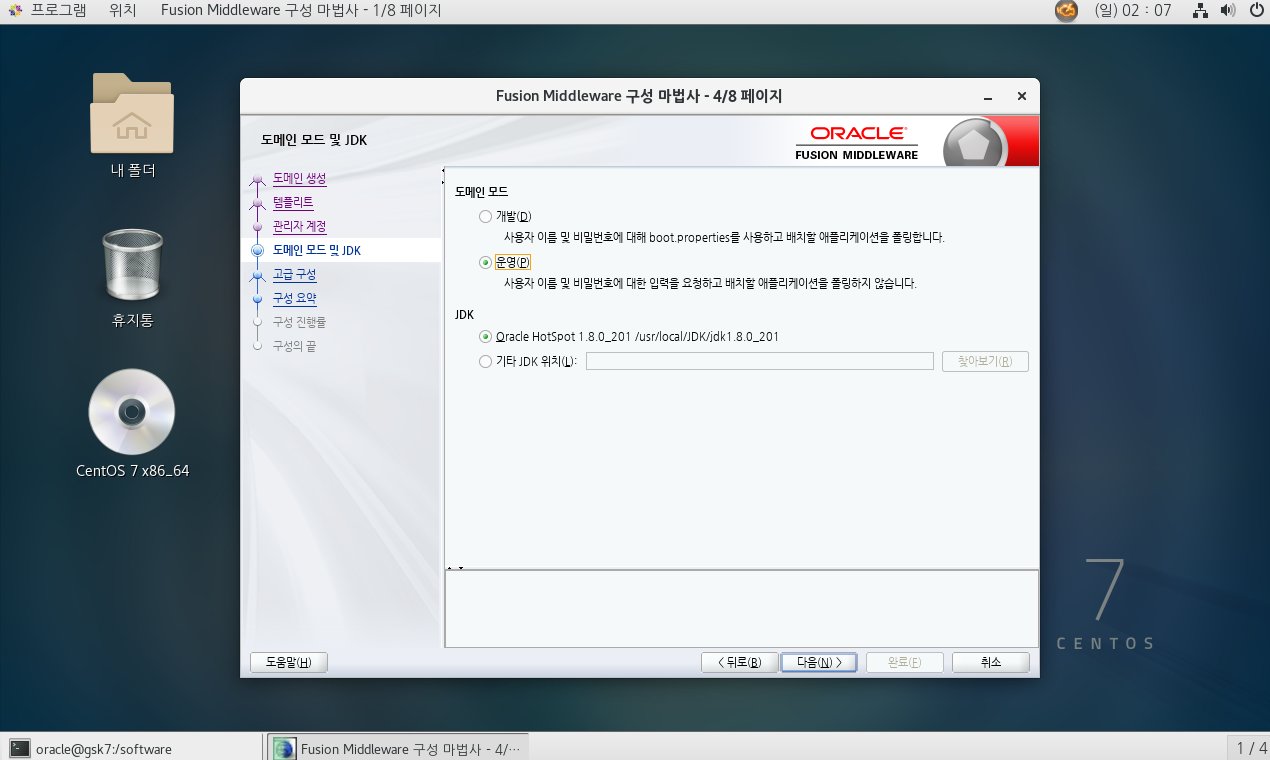Click the 도움말(H) help button
The image size is (1270, 760).
(289, 662)
